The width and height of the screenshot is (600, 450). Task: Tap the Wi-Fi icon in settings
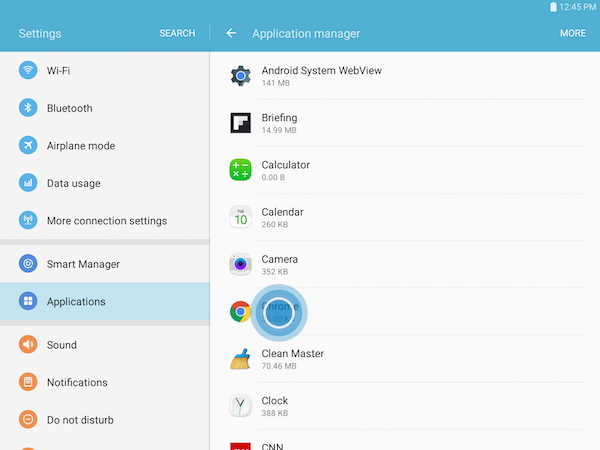coord(28,70)
